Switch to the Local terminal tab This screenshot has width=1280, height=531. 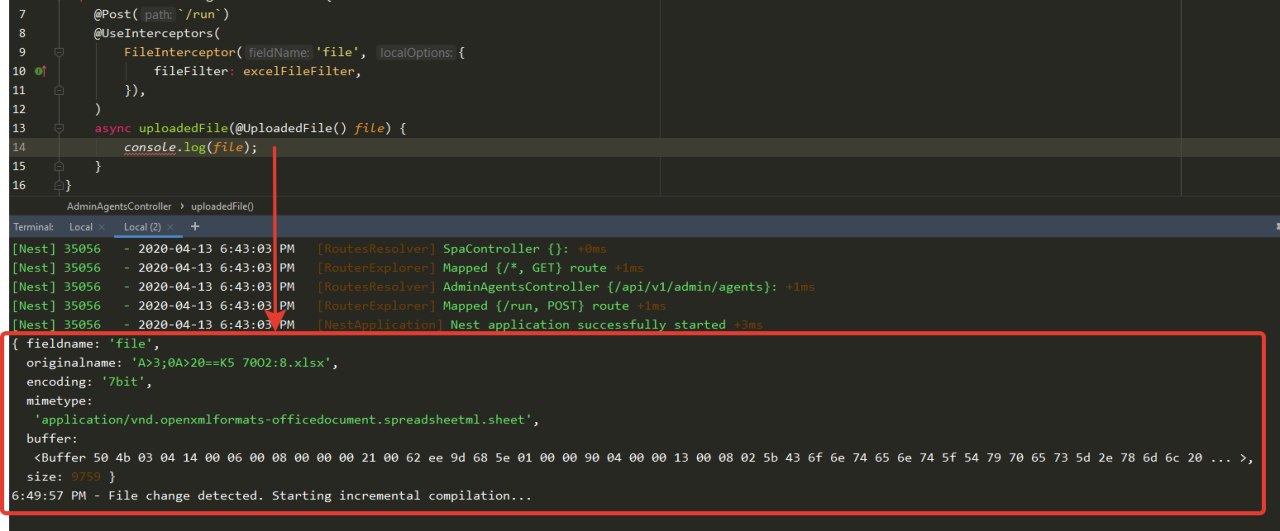tap(81, 227)
